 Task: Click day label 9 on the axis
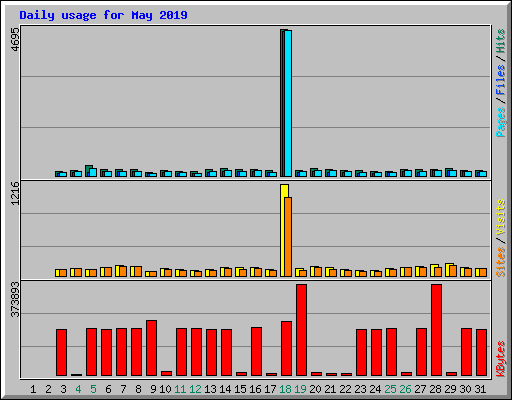(153, 389)
